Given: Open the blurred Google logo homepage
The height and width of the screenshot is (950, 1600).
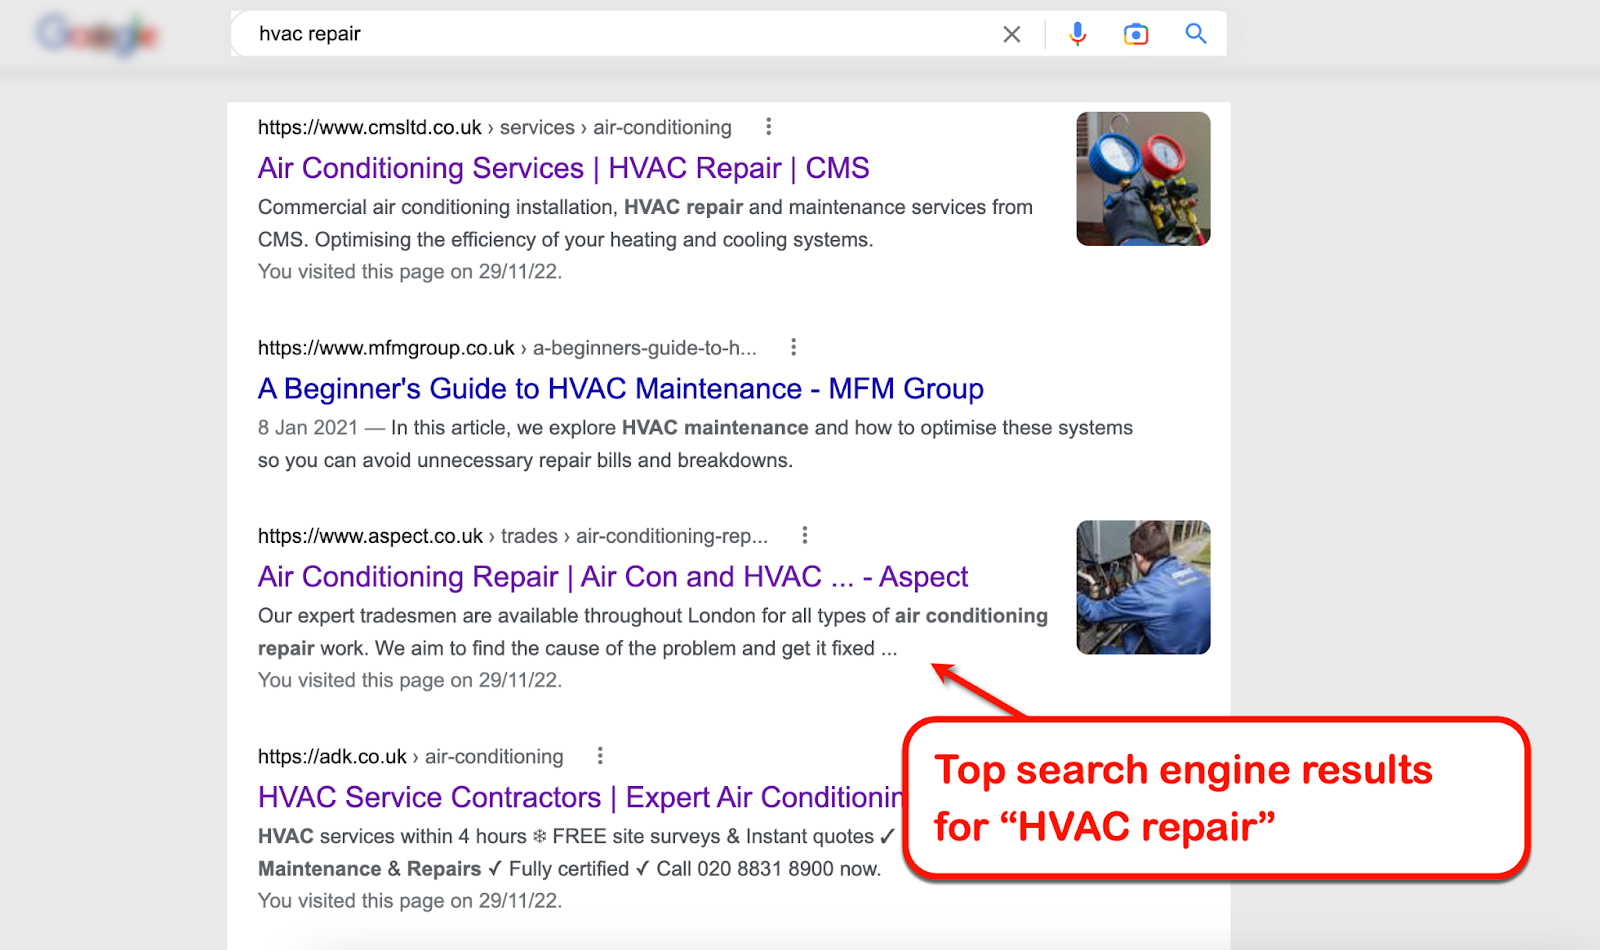Looking at the screenshot, I should [x=97, y=35].
